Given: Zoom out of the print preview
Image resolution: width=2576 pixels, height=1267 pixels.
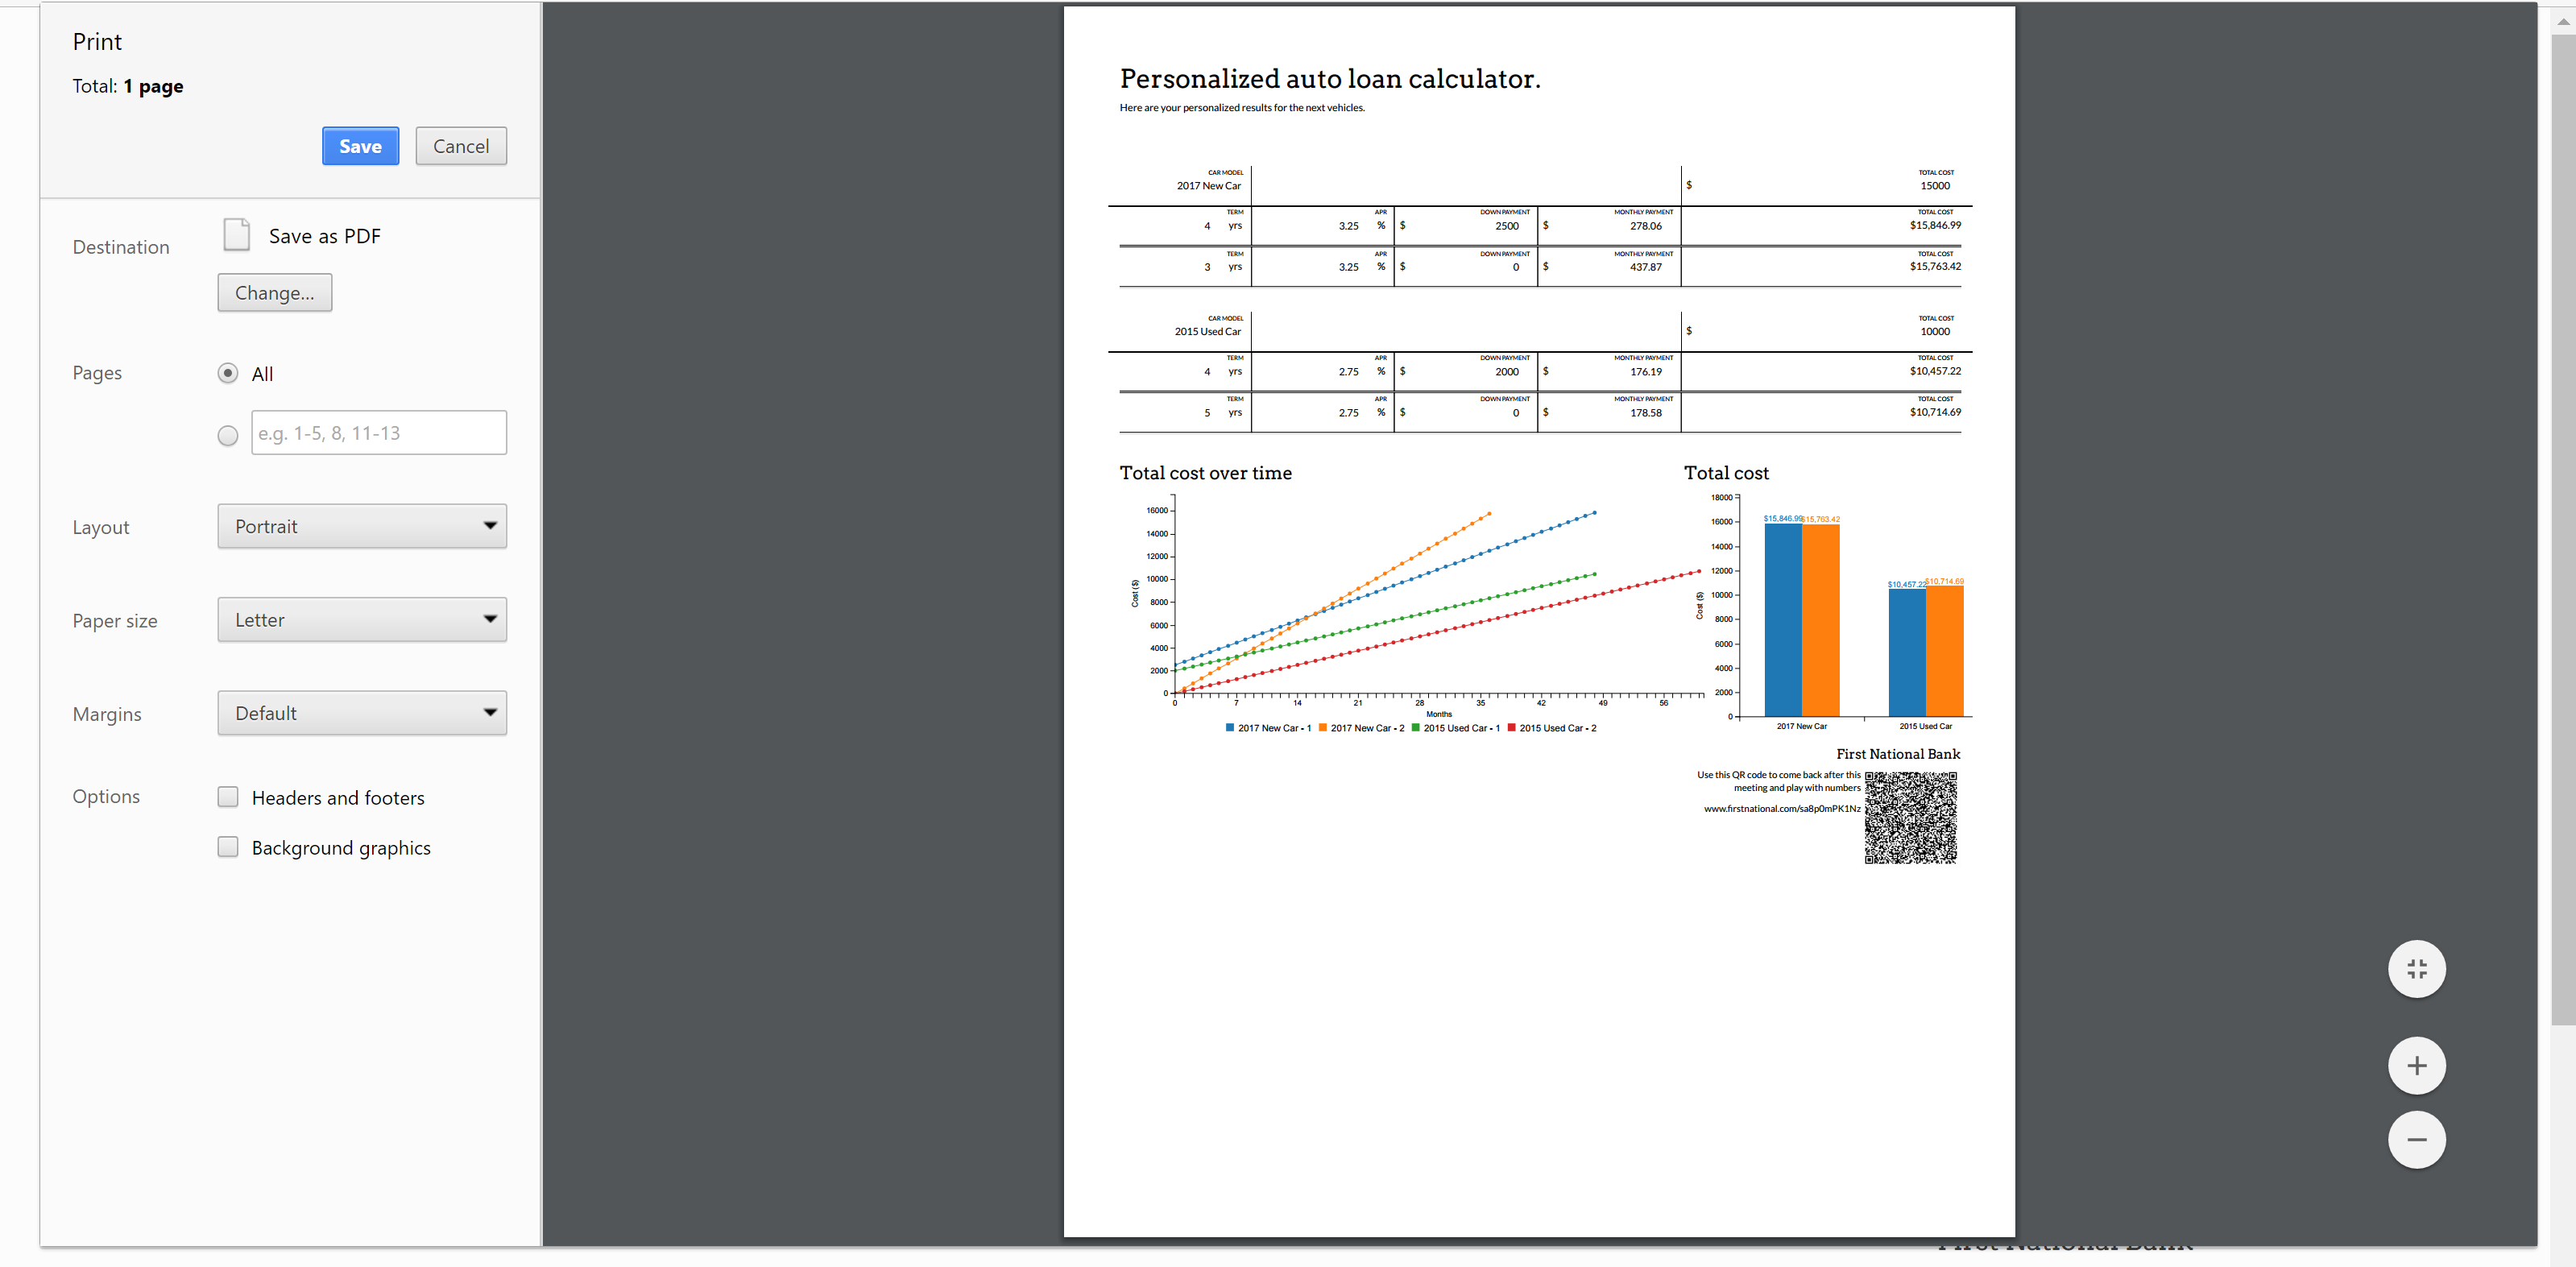Looking at the screenshot, I should click(2416, 1139).
